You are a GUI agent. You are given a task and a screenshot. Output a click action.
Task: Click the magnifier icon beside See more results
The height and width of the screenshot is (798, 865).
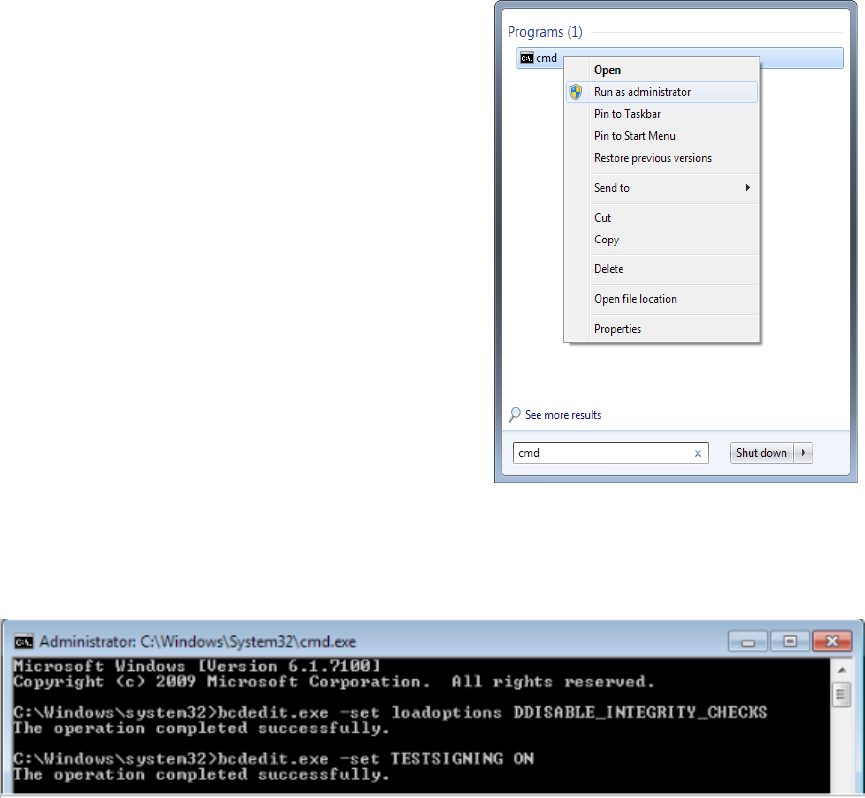(x=514, y=414)
